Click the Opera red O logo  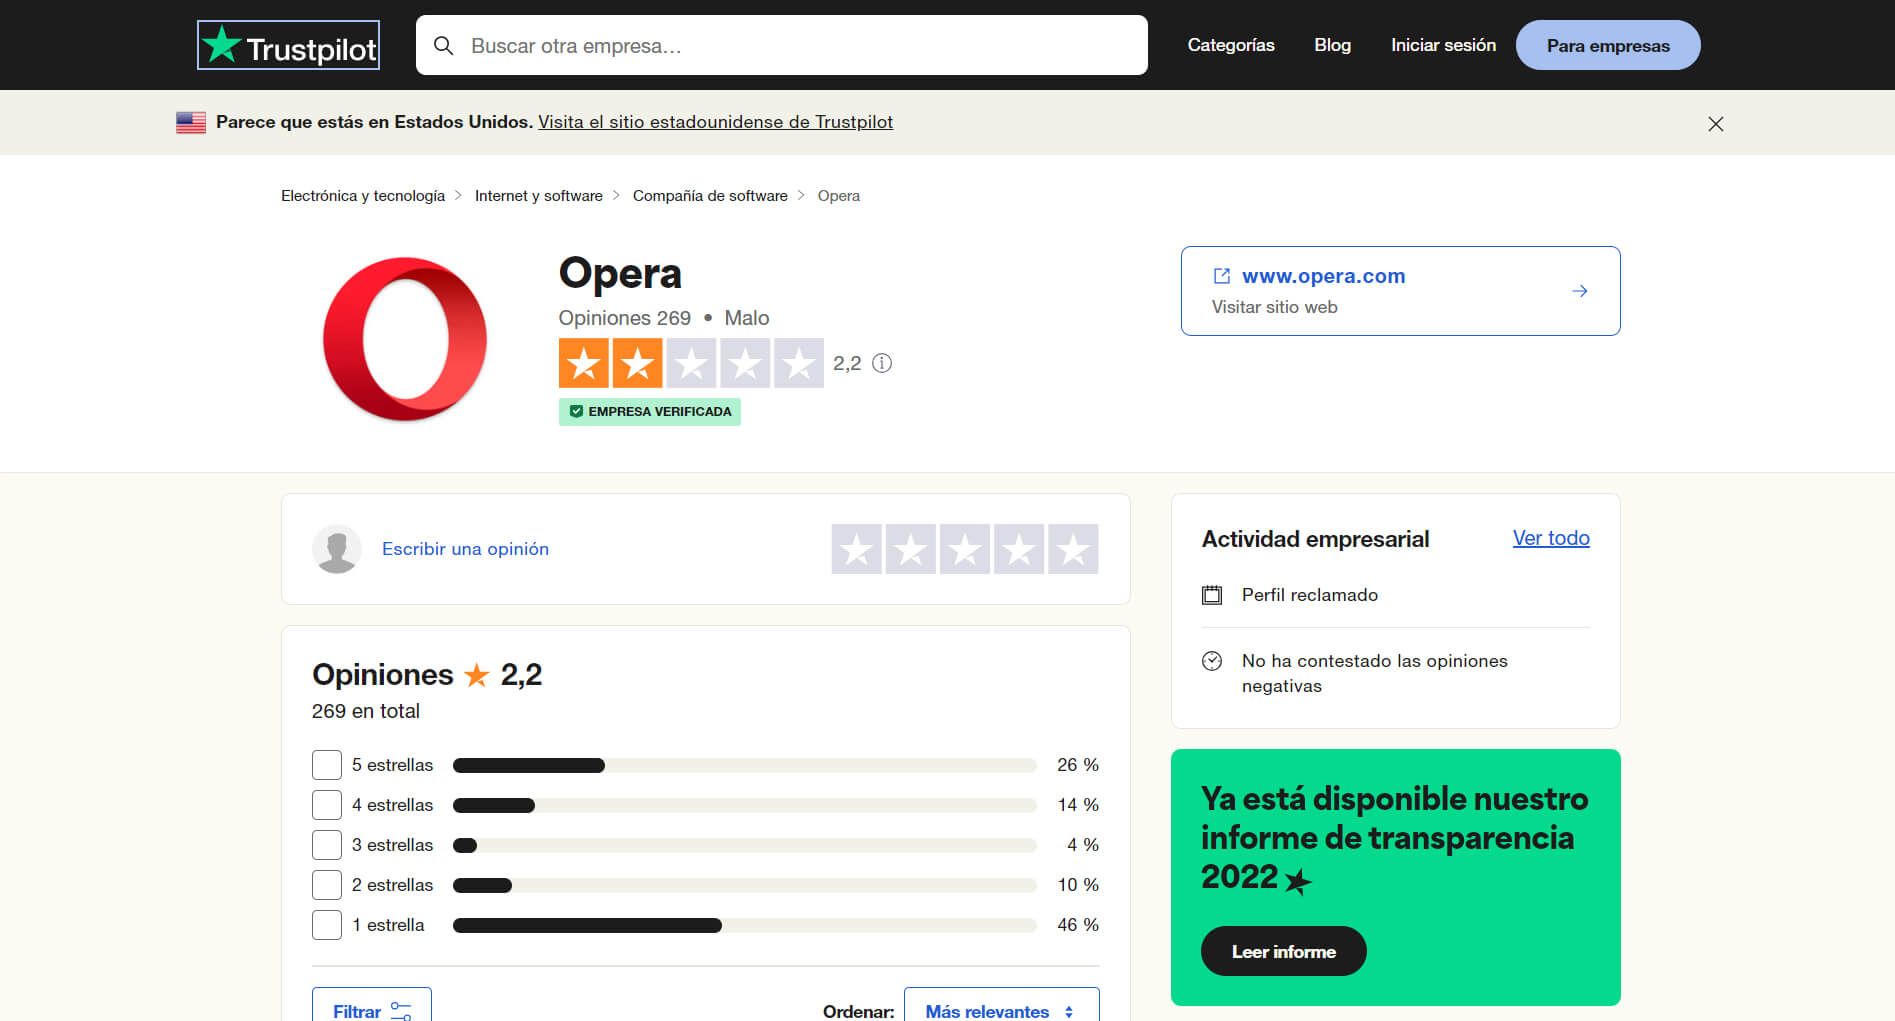405,339
